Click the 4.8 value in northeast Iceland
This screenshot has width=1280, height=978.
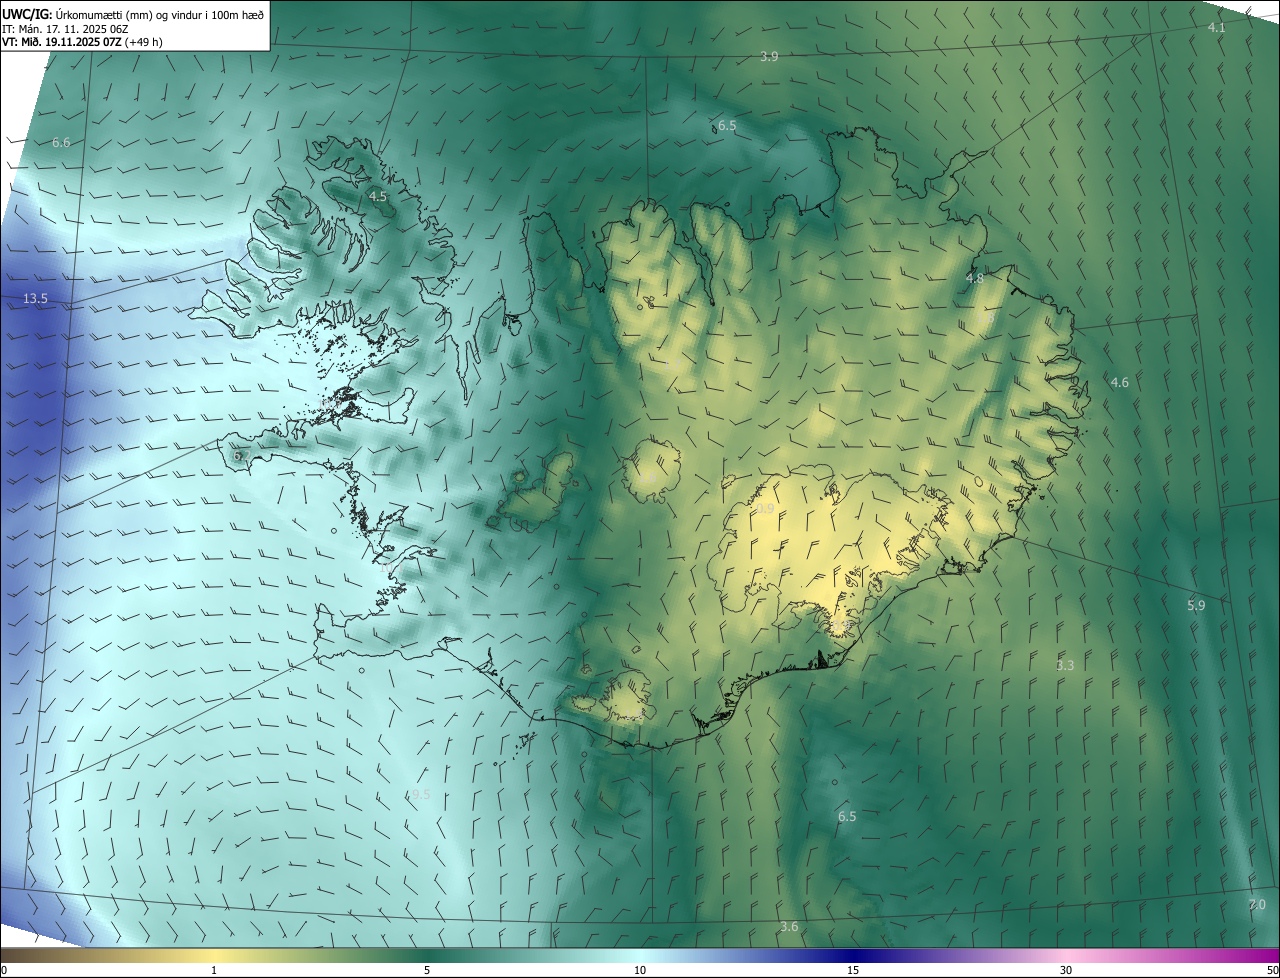coord(975,278)
